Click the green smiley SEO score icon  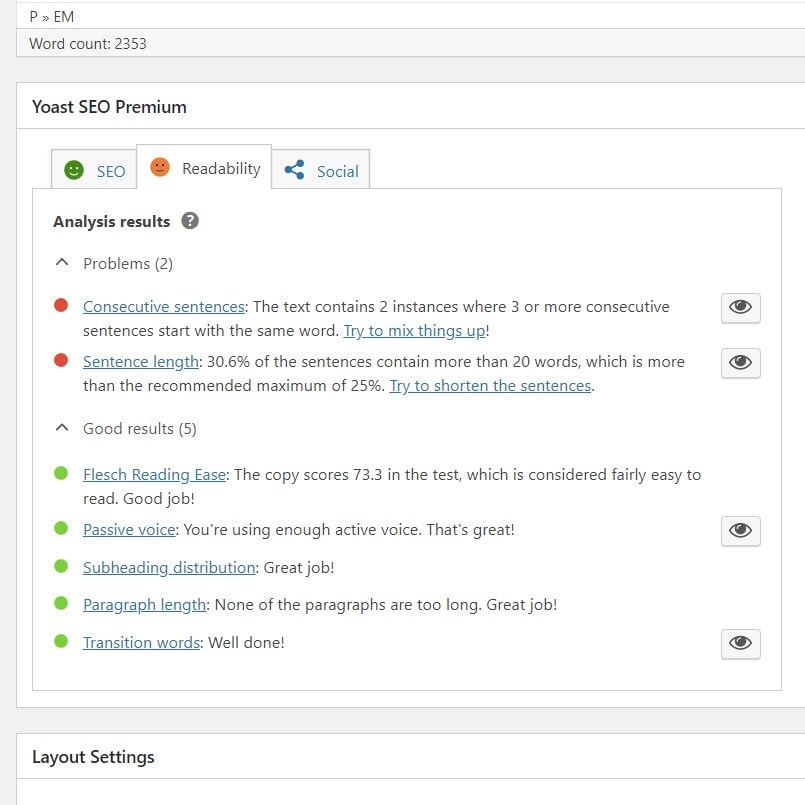coord(74,170)
